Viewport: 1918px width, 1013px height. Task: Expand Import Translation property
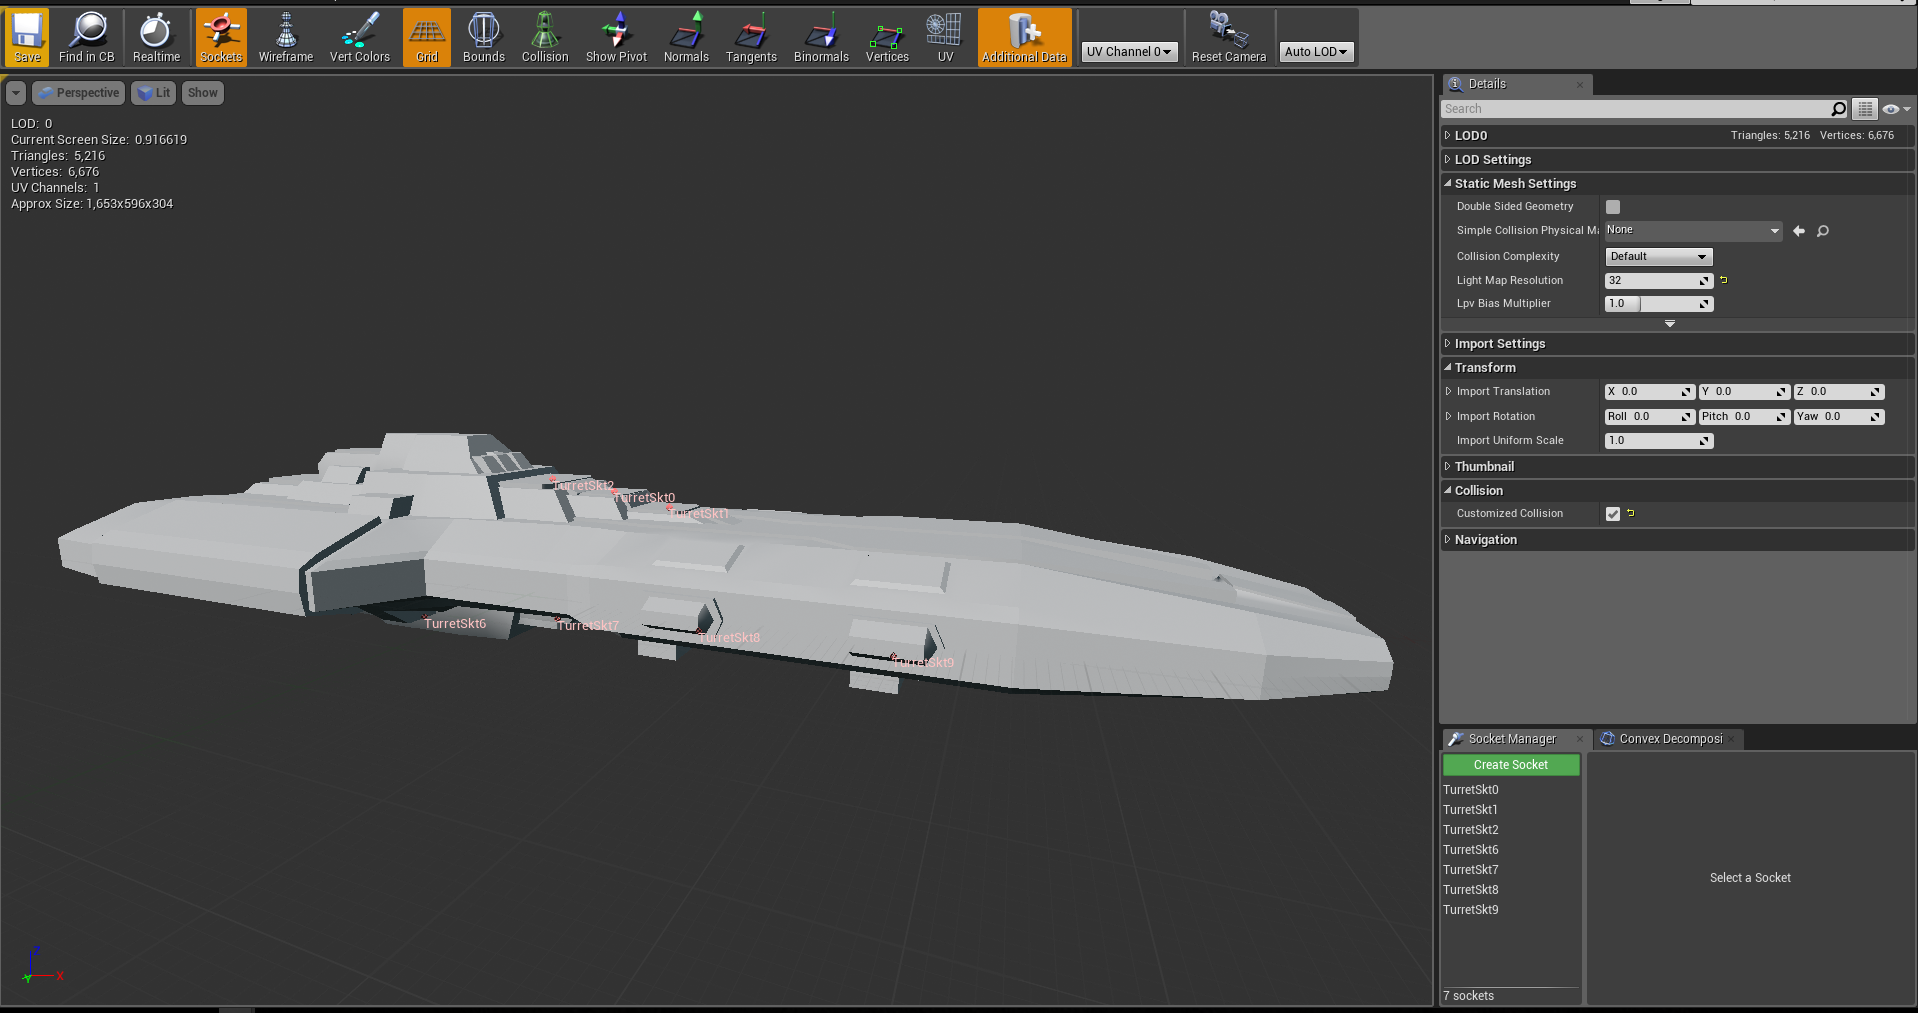click(x=1448, y=392)
